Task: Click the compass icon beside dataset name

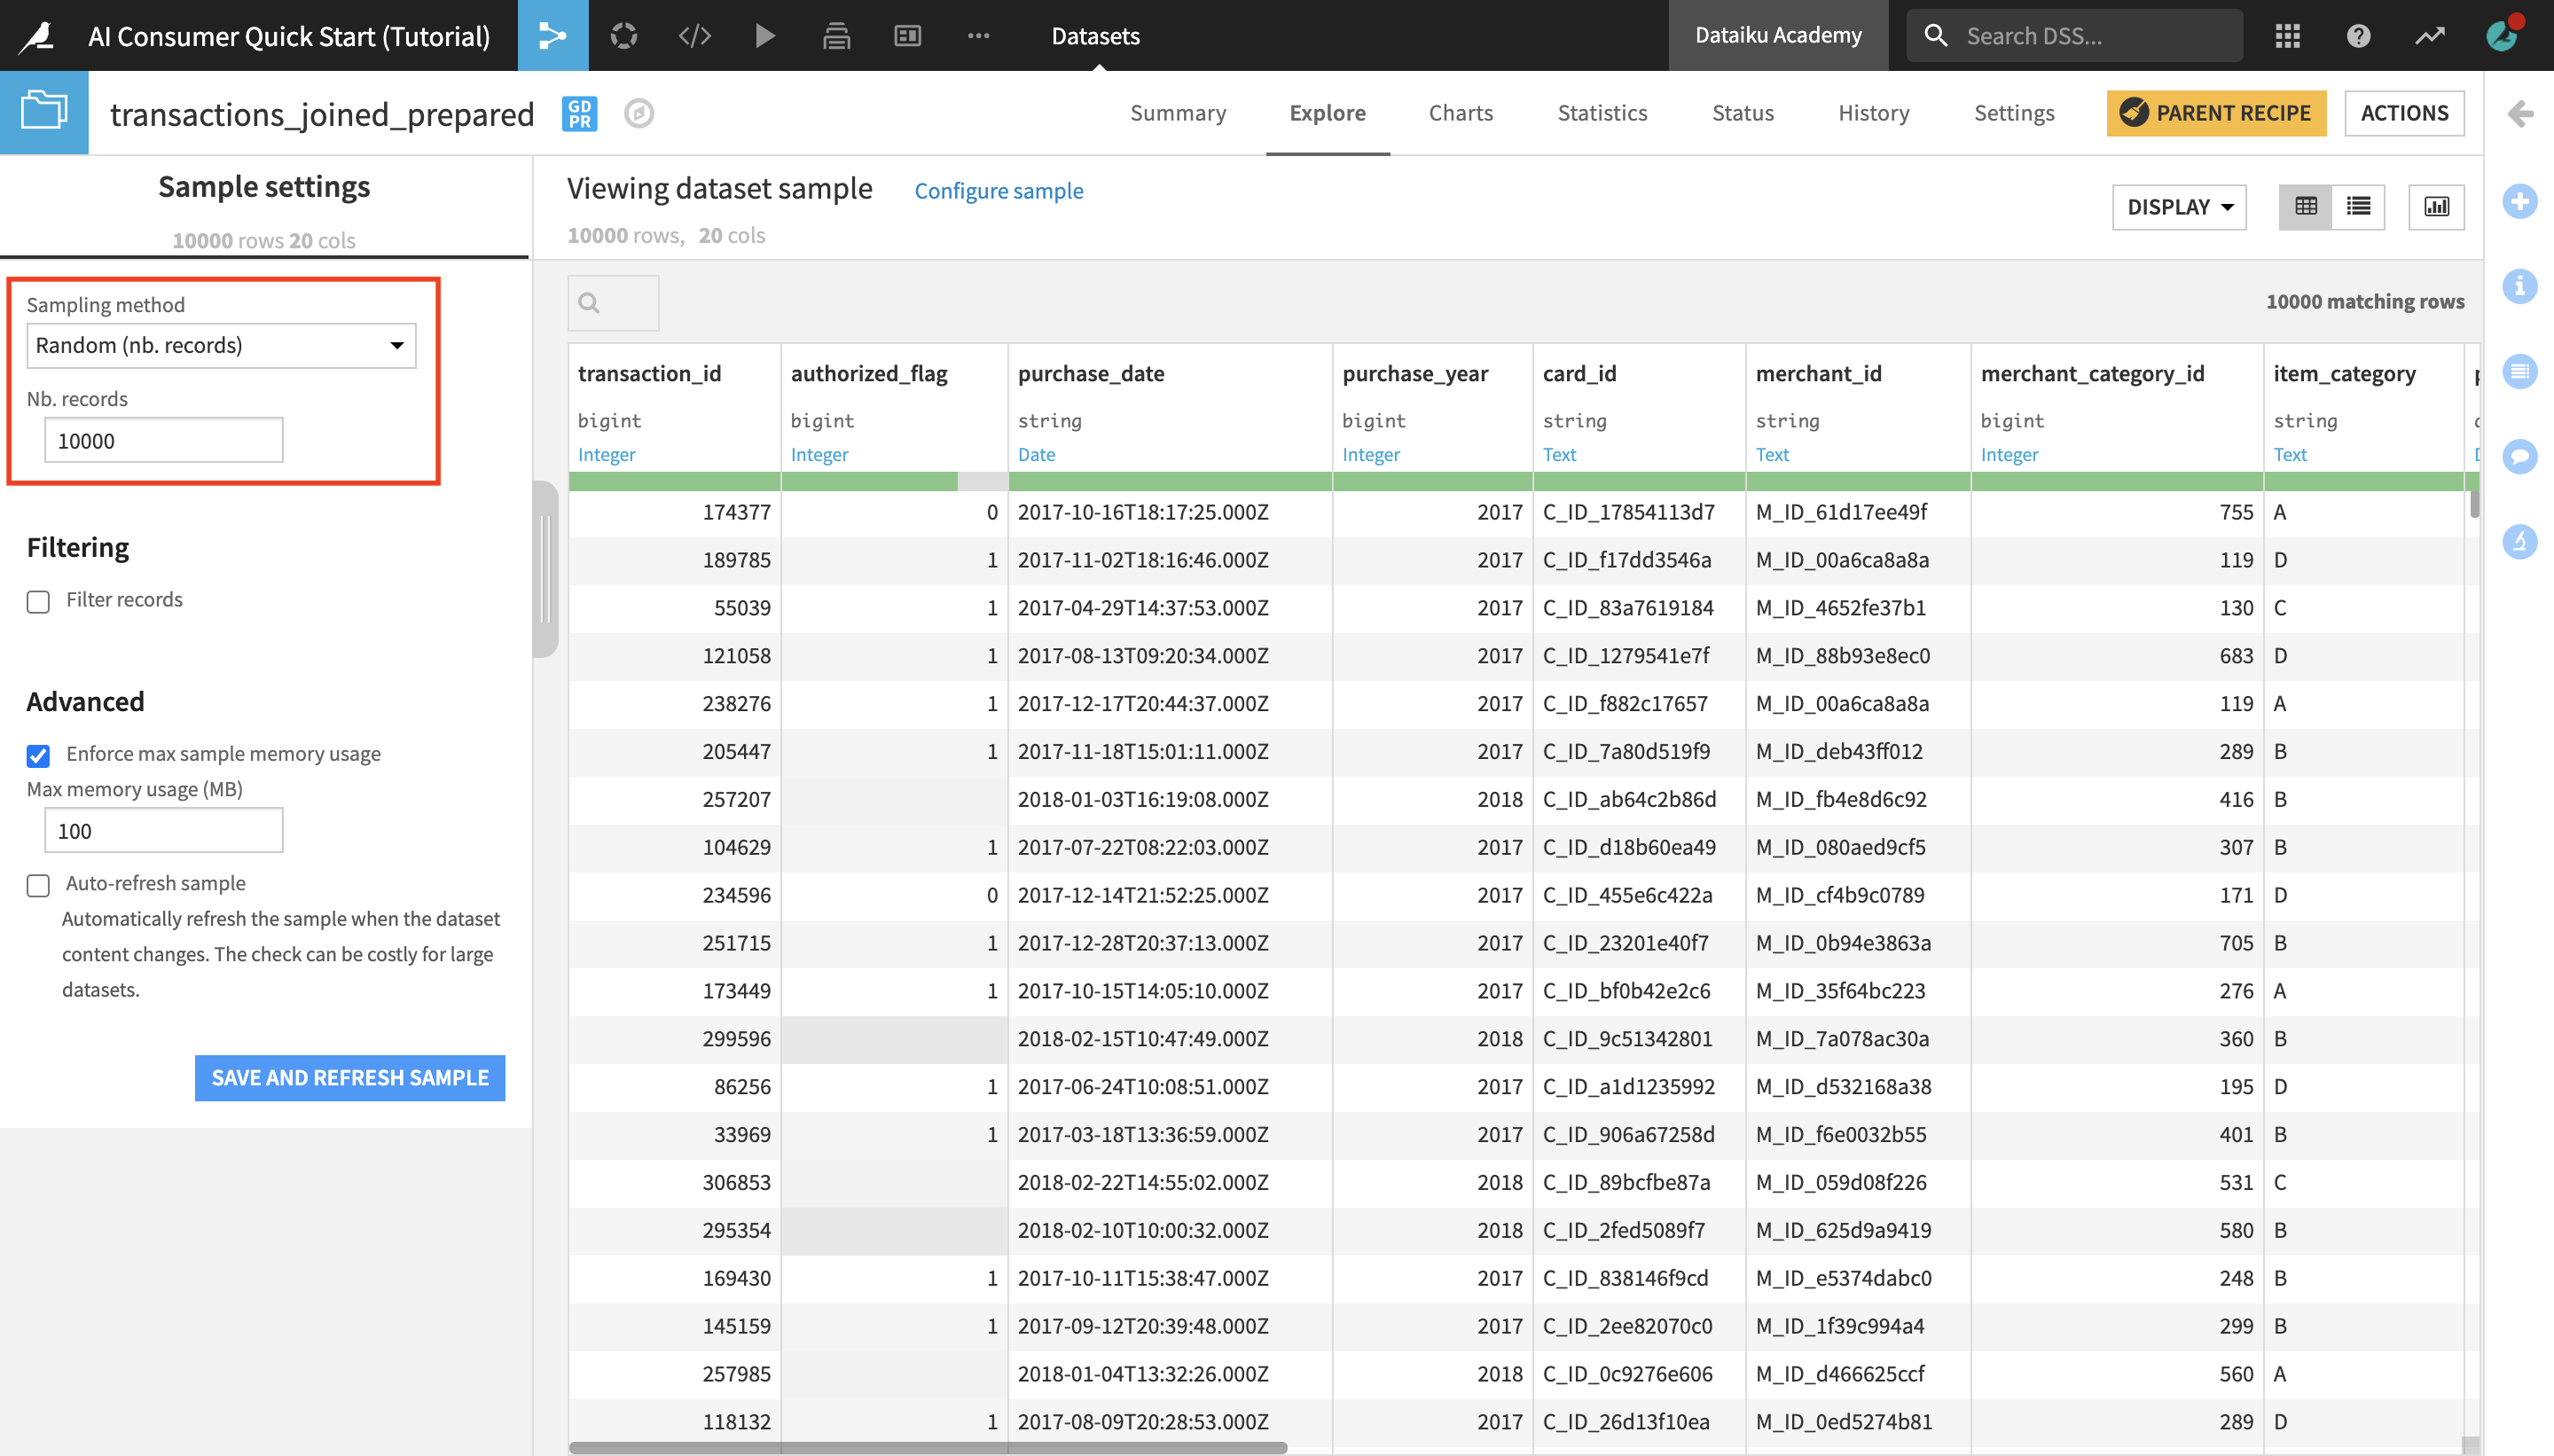Action: coord(639,113)
